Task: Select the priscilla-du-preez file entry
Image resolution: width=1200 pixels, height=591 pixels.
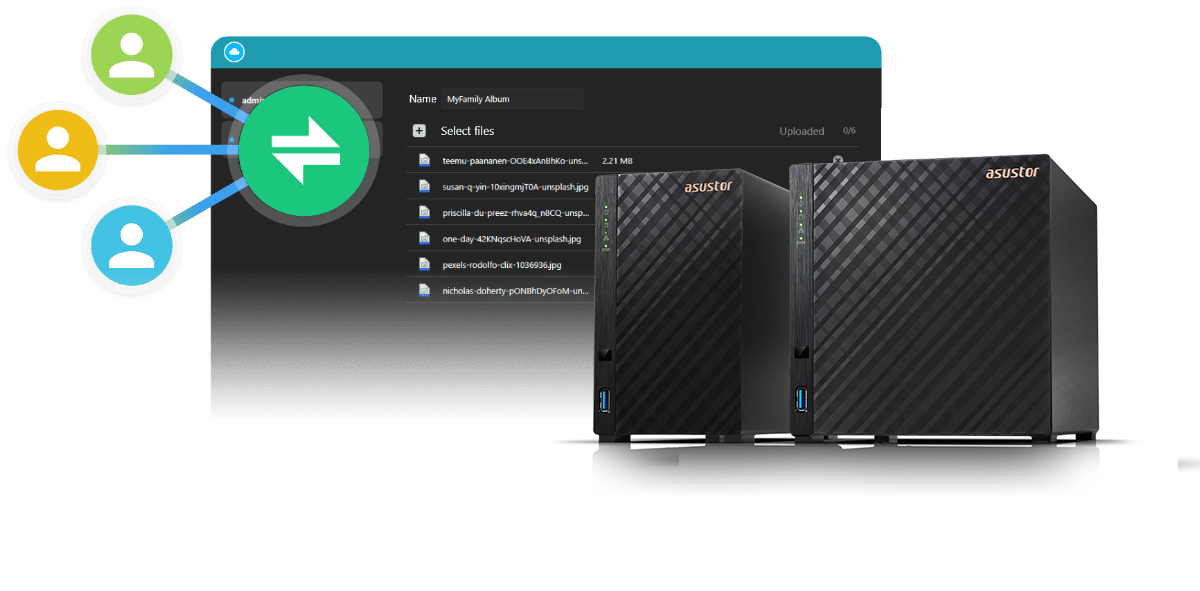Action: tap(515, 212)
